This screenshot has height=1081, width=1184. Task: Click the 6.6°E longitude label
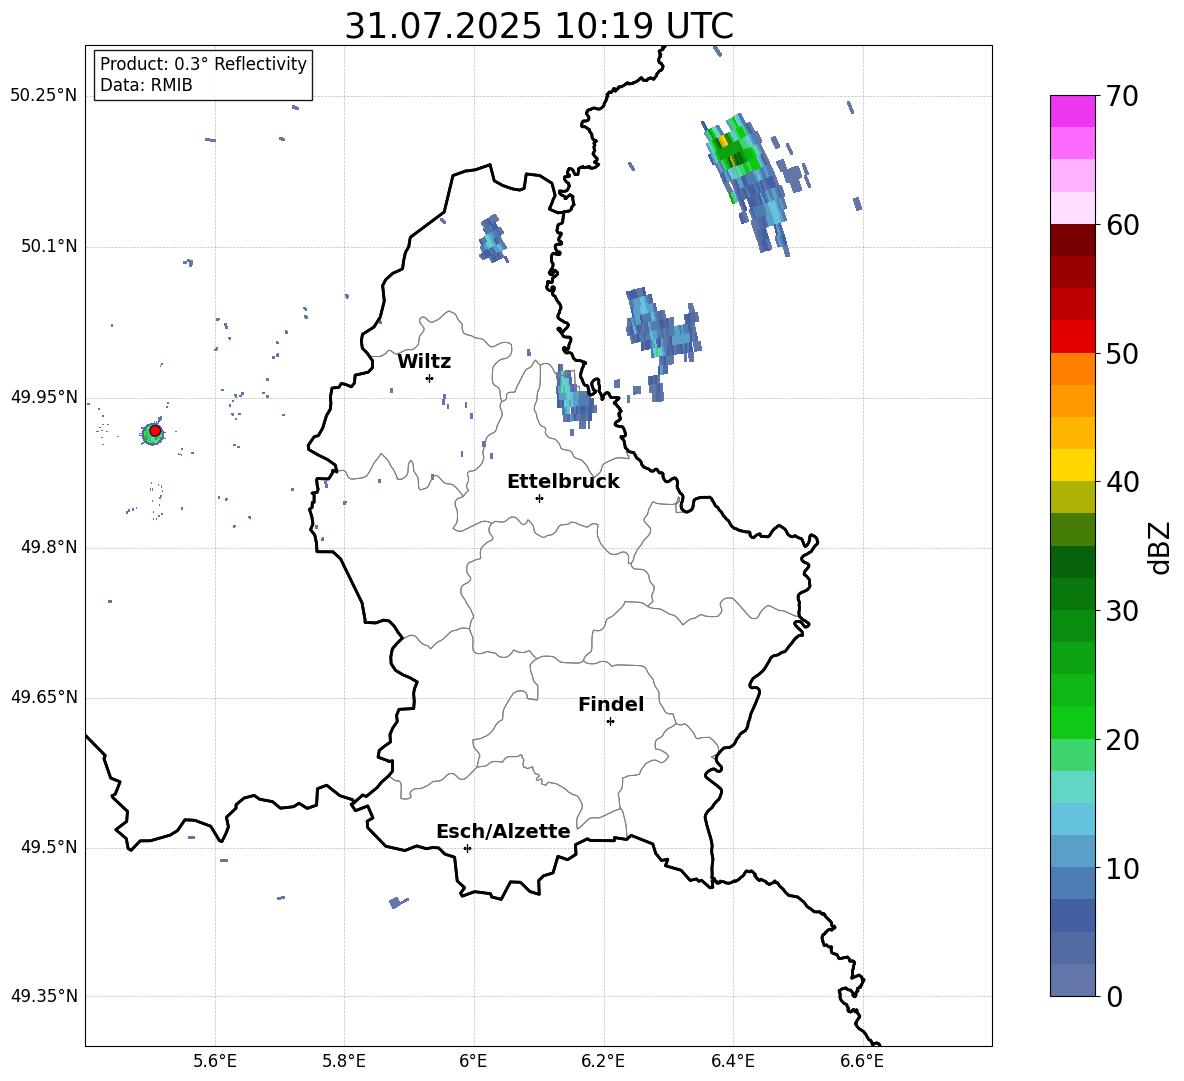tap(862, 1061)
